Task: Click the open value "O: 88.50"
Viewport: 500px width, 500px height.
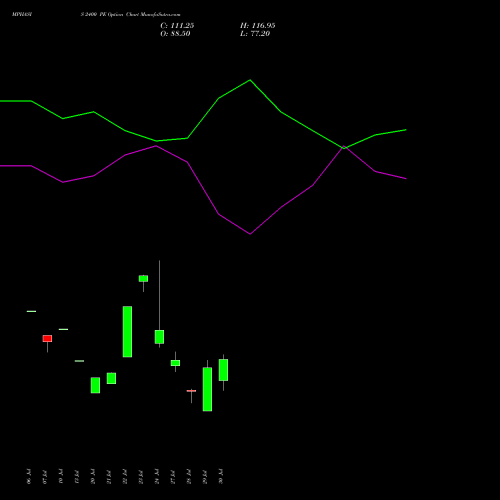Action: [175, 34]
